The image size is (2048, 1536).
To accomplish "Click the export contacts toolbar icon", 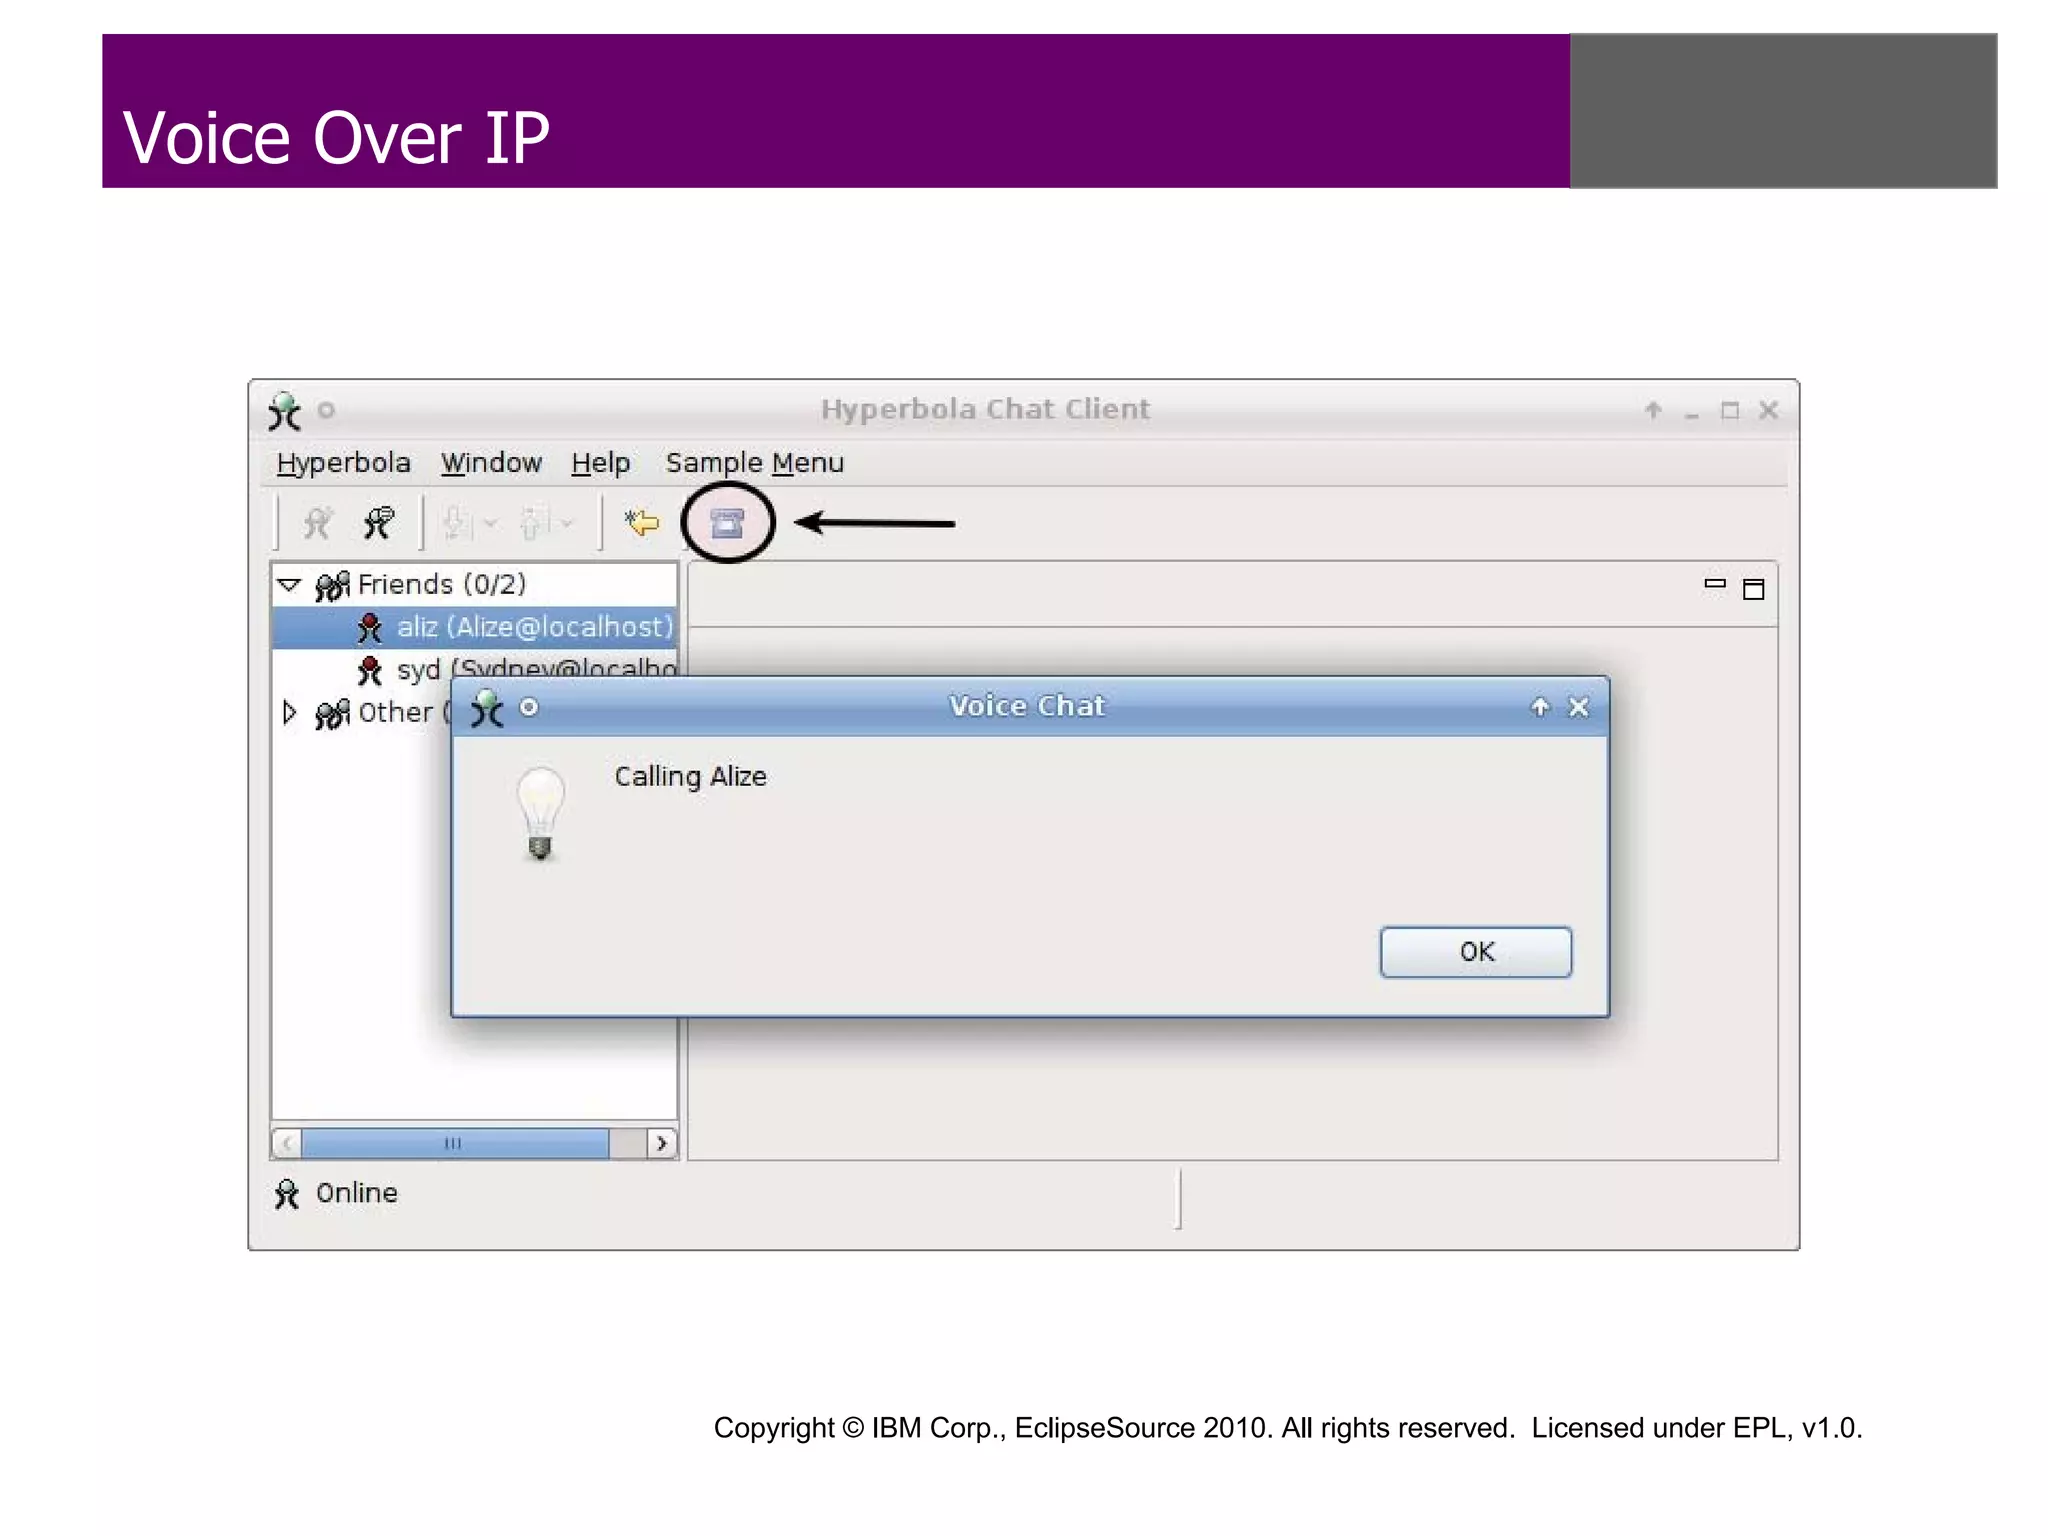I will tap(535, 522).
